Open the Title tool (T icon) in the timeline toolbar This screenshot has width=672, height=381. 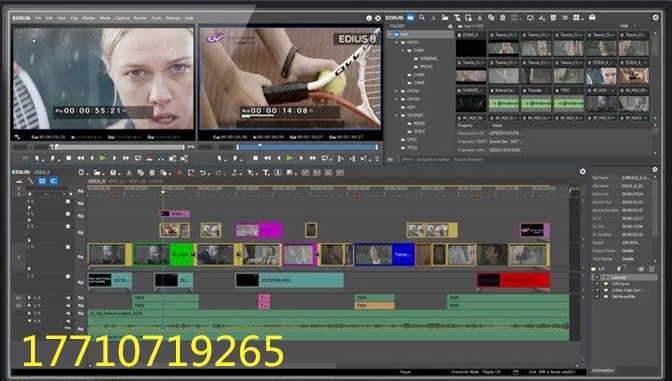(266, 173)
